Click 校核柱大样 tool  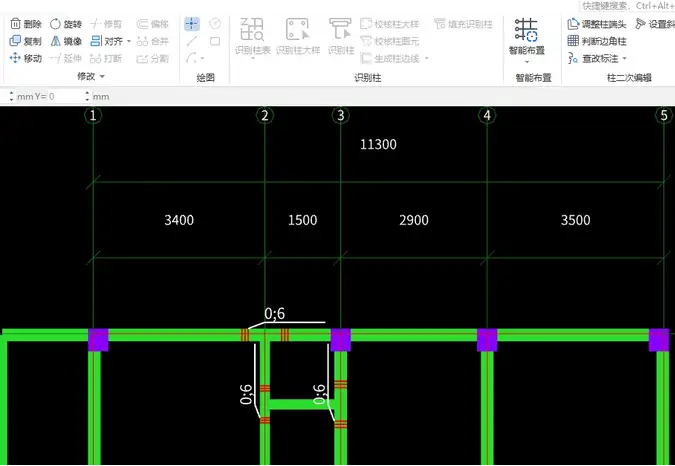coord(390,24)
